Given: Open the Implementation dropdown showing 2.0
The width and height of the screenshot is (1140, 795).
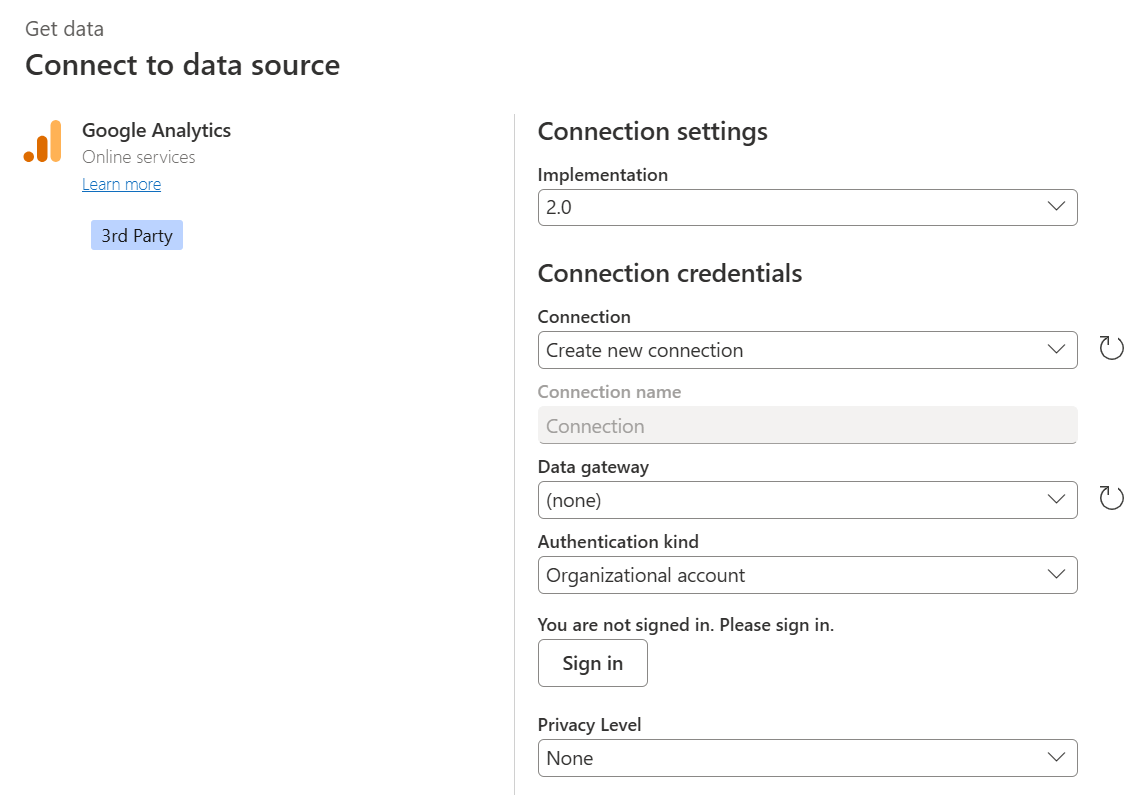Looking at the screenshot, I should click(807, 207).
